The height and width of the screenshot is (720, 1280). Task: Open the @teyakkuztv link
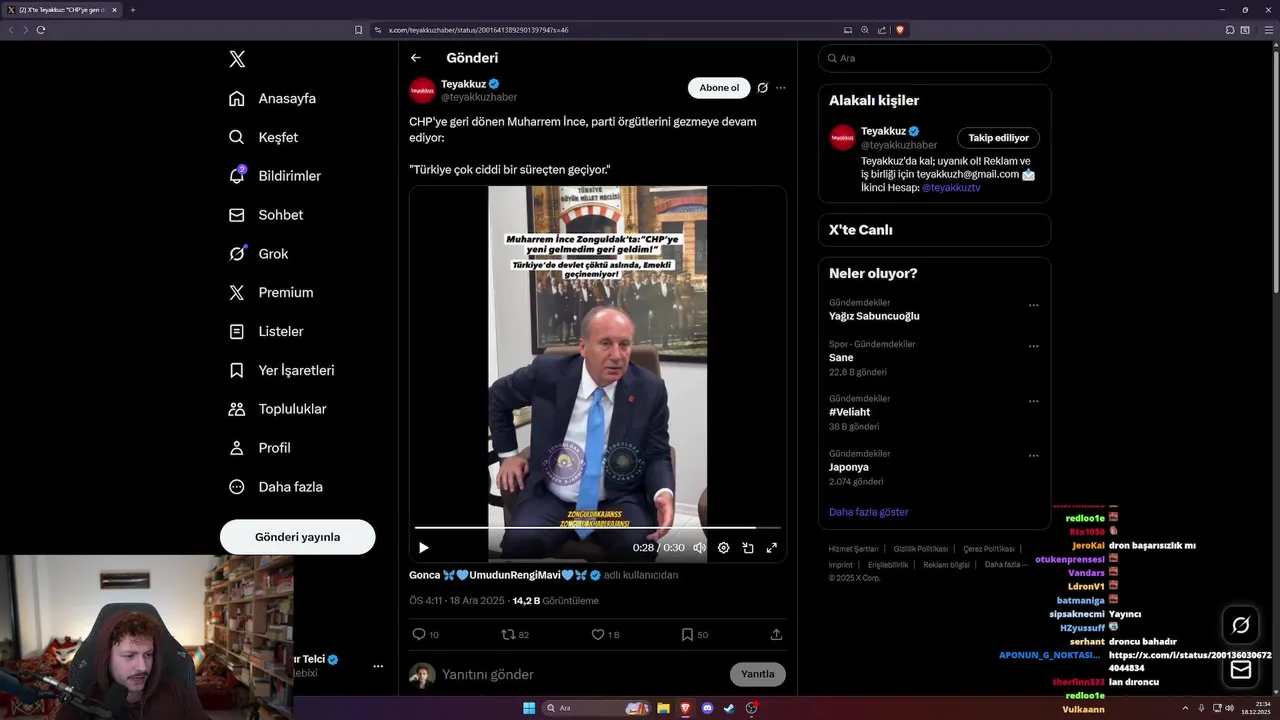[x=951, y=187]
